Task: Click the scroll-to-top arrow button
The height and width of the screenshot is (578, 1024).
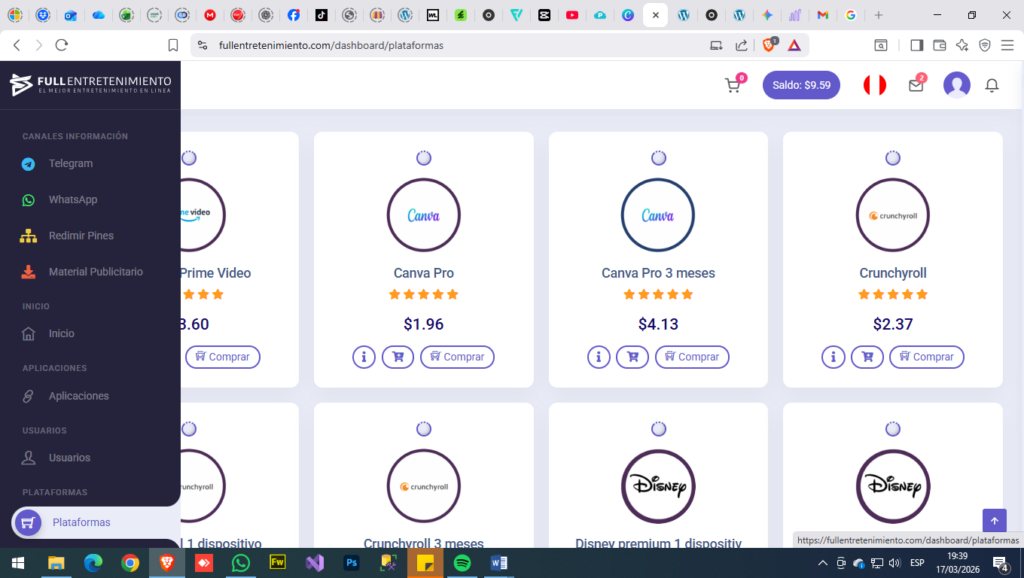Action: pyautogui.click(x=994, y=521)
